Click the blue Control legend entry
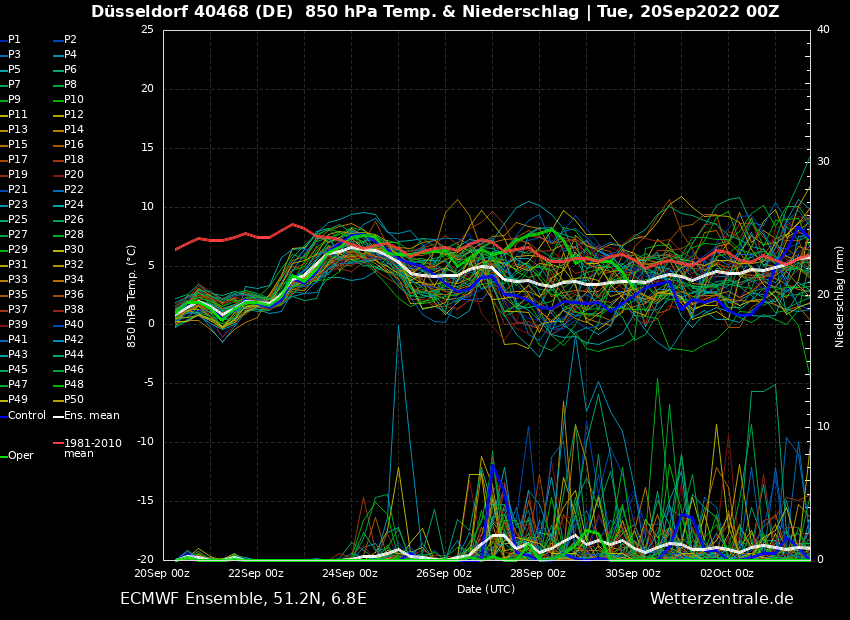 pos(26,415)
